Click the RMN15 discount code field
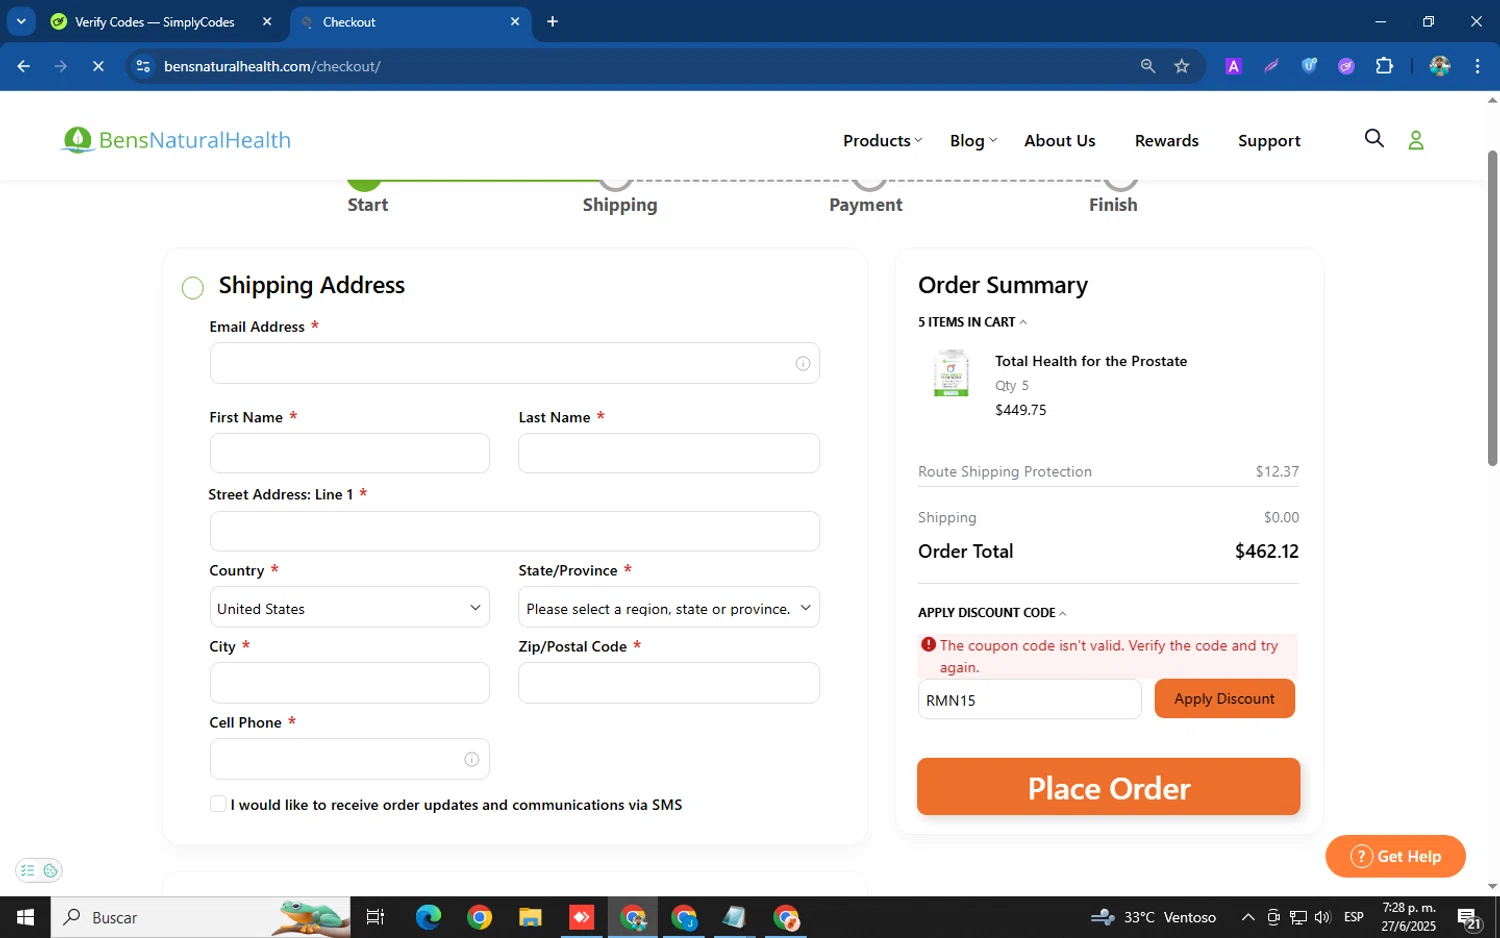This screenshot has width=1500, height=938. (1029, 699)
